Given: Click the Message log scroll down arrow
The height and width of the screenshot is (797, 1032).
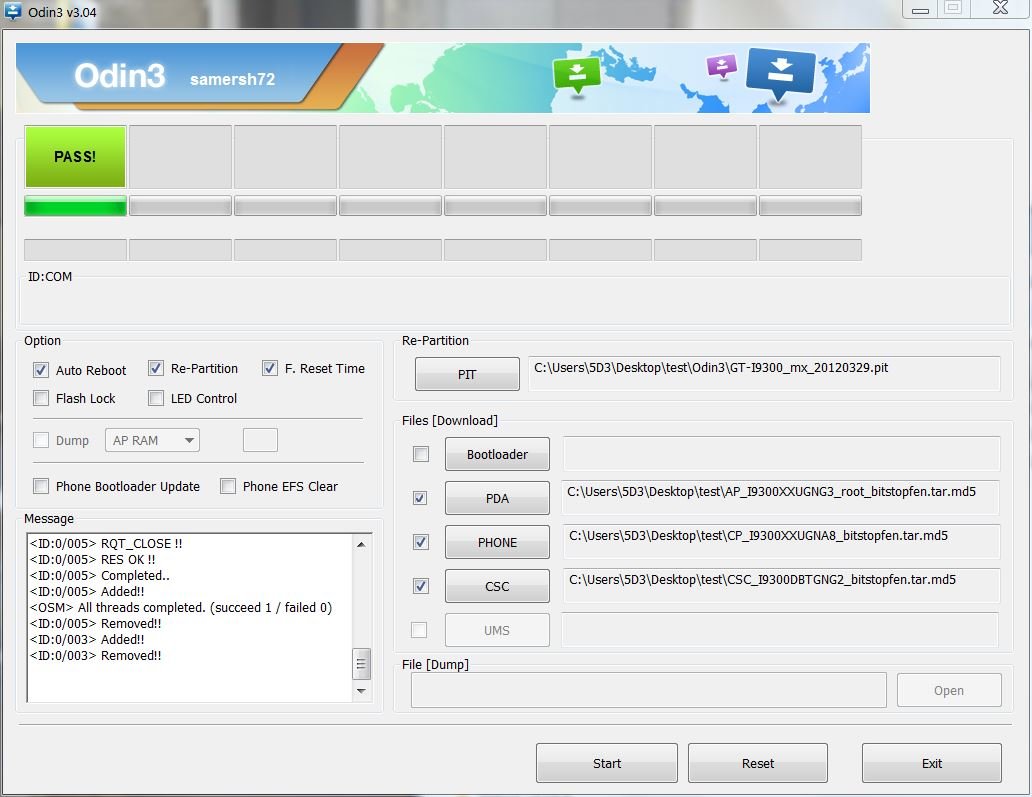Looking at the screenshot, I should (361, 690).
